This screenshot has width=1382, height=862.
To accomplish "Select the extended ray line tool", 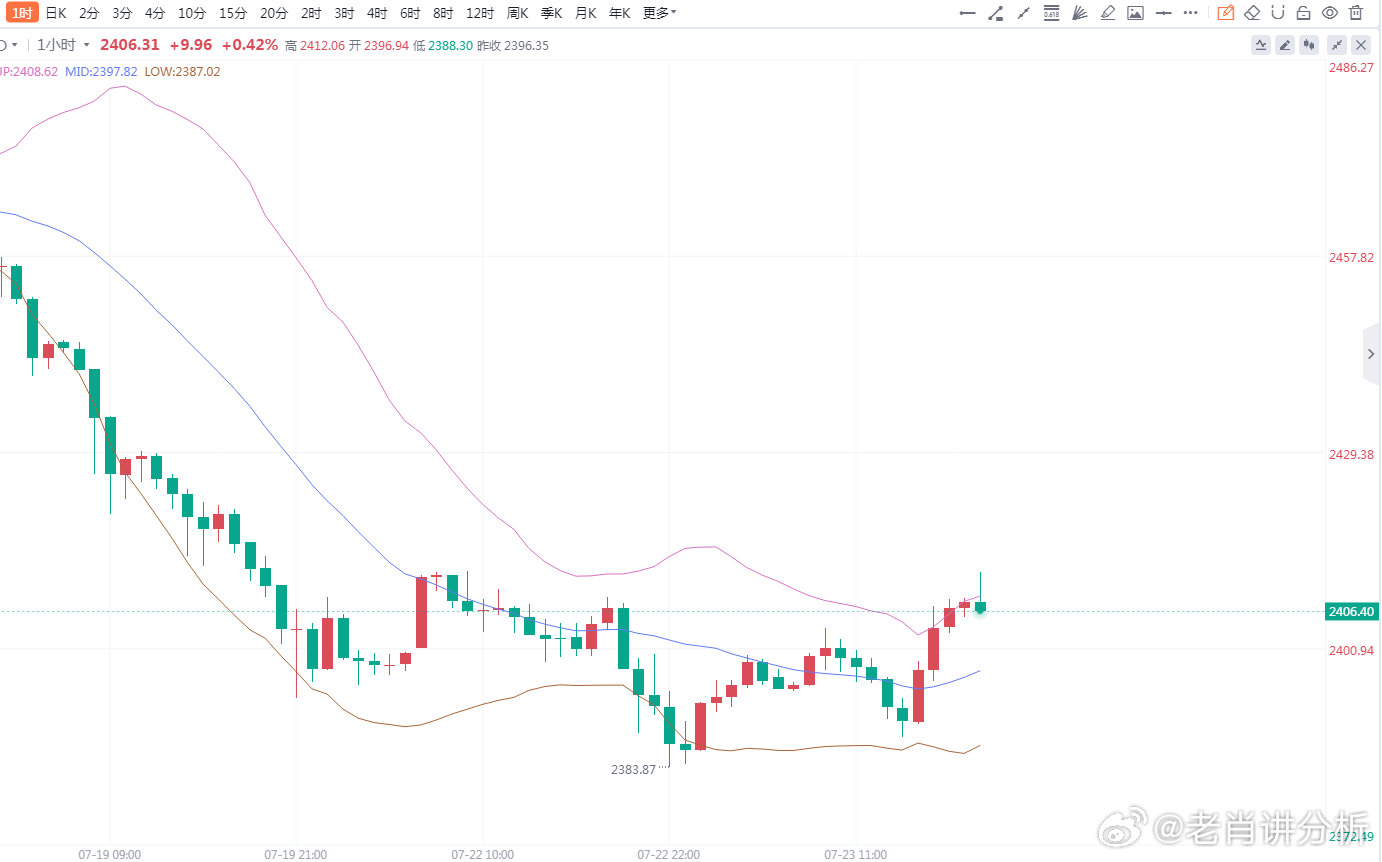I will click(x=1023, y=13).
